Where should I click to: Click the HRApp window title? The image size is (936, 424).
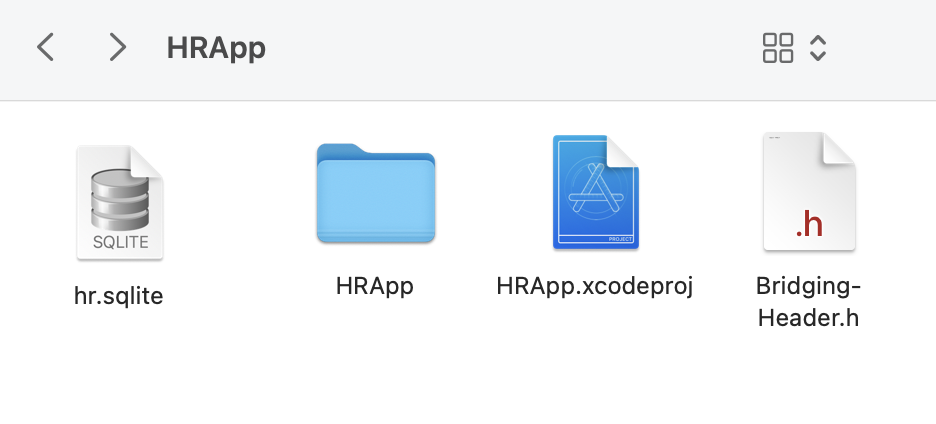click(216, 48)
